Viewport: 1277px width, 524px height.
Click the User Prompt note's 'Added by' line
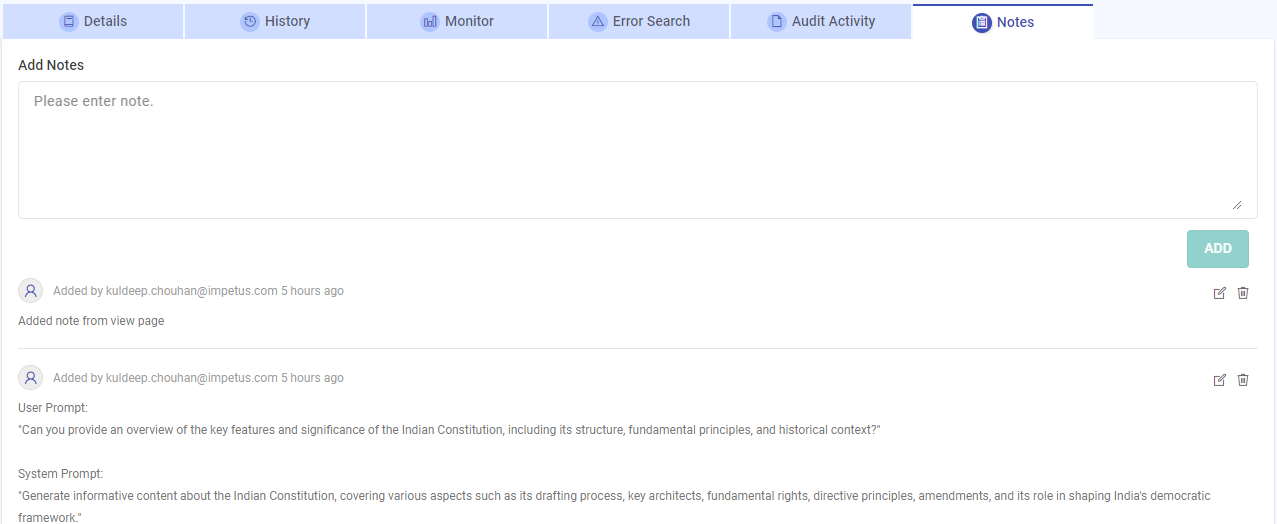[x=198, y=378]
